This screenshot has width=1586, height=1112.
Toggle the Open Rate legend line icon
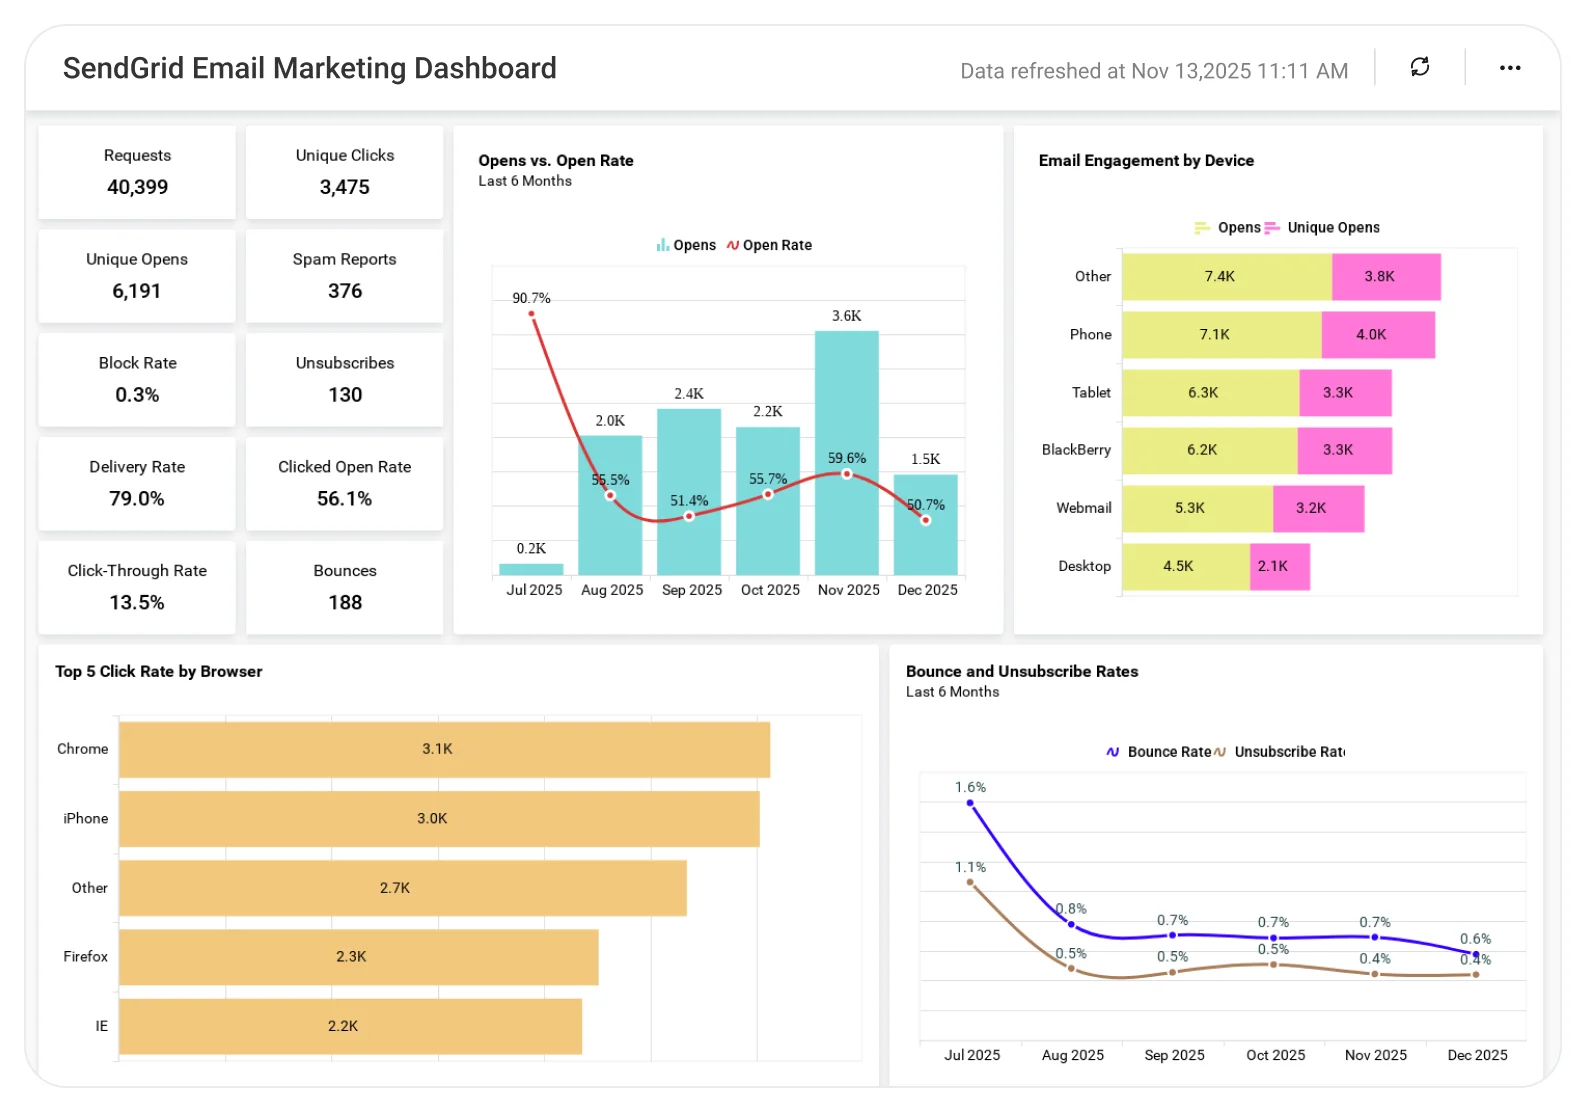click(x=733, y=245)
